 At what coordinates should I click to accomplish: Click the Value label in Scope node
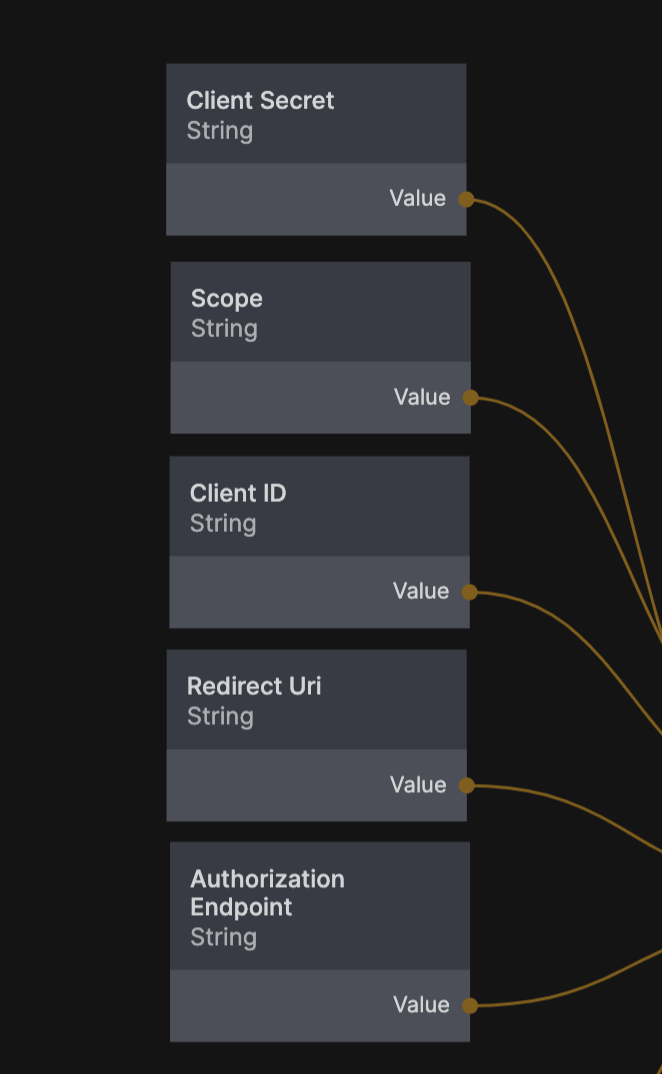pos(422,397)
